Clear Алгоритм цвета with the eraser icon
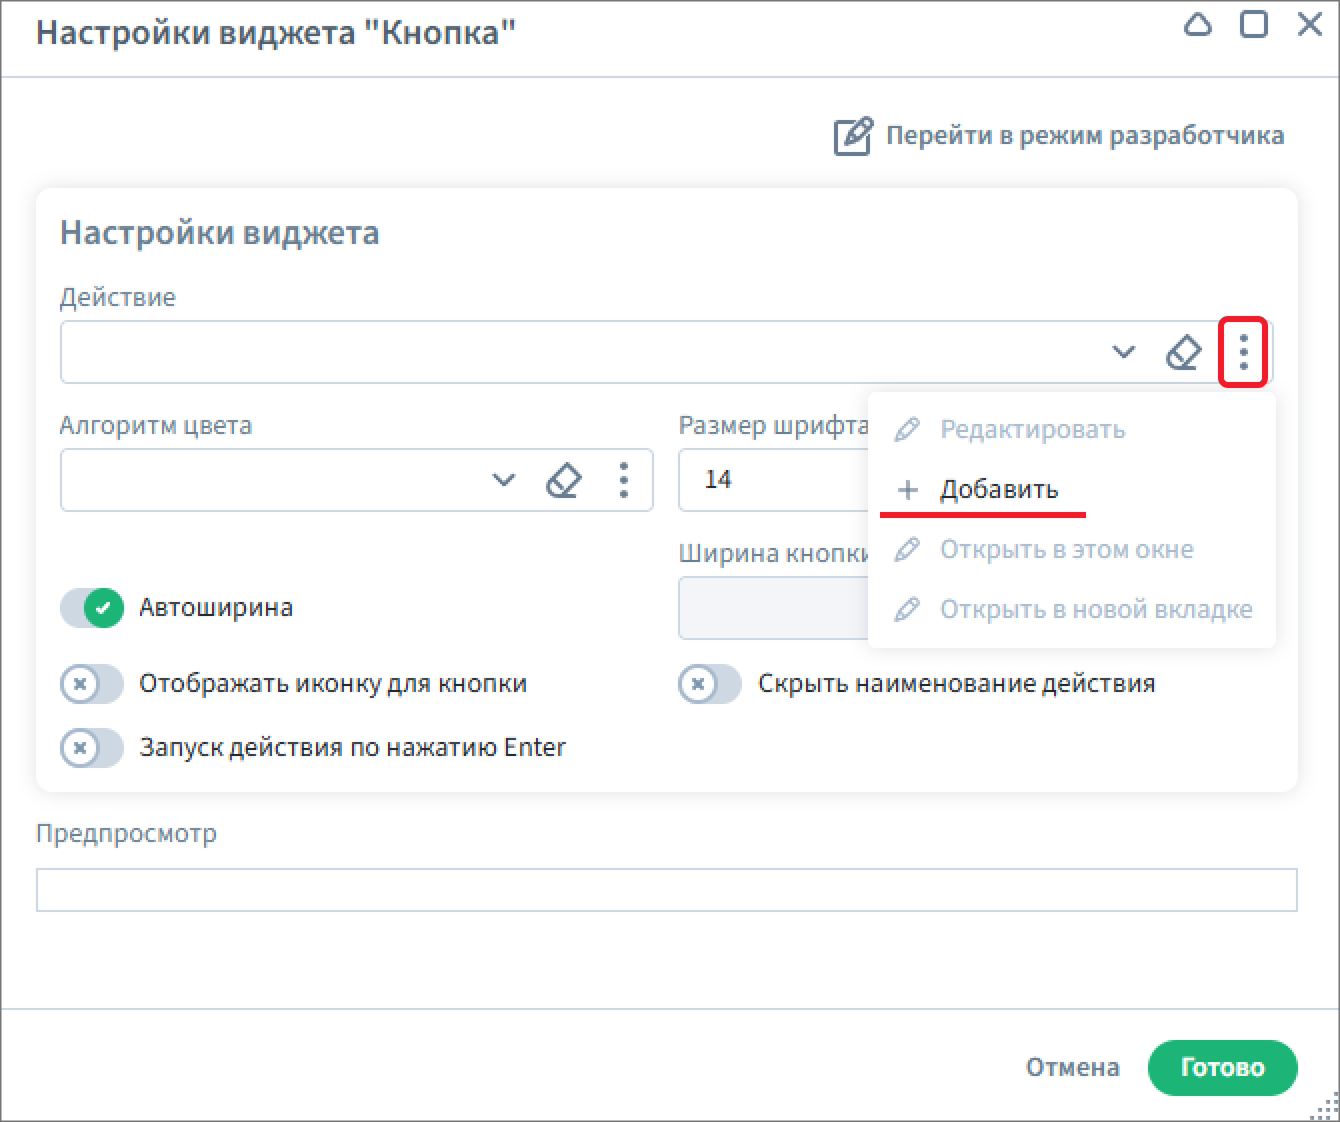This screenshot has height=1122, width=1340. pyautogui.click(x=564, y=480)
